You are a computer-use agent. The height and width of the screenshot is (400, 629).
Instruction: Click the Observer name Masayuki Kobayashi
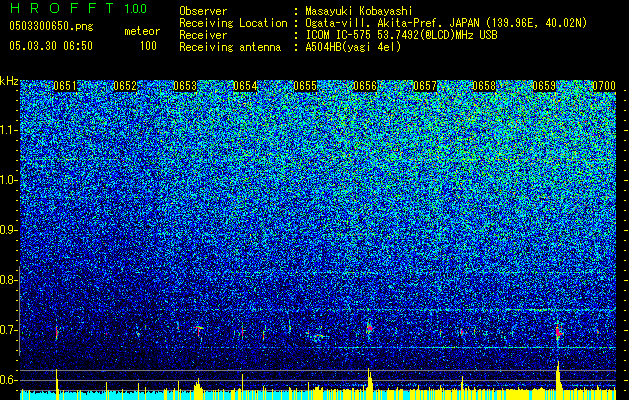pyautogui.click(x=359, y=11)
